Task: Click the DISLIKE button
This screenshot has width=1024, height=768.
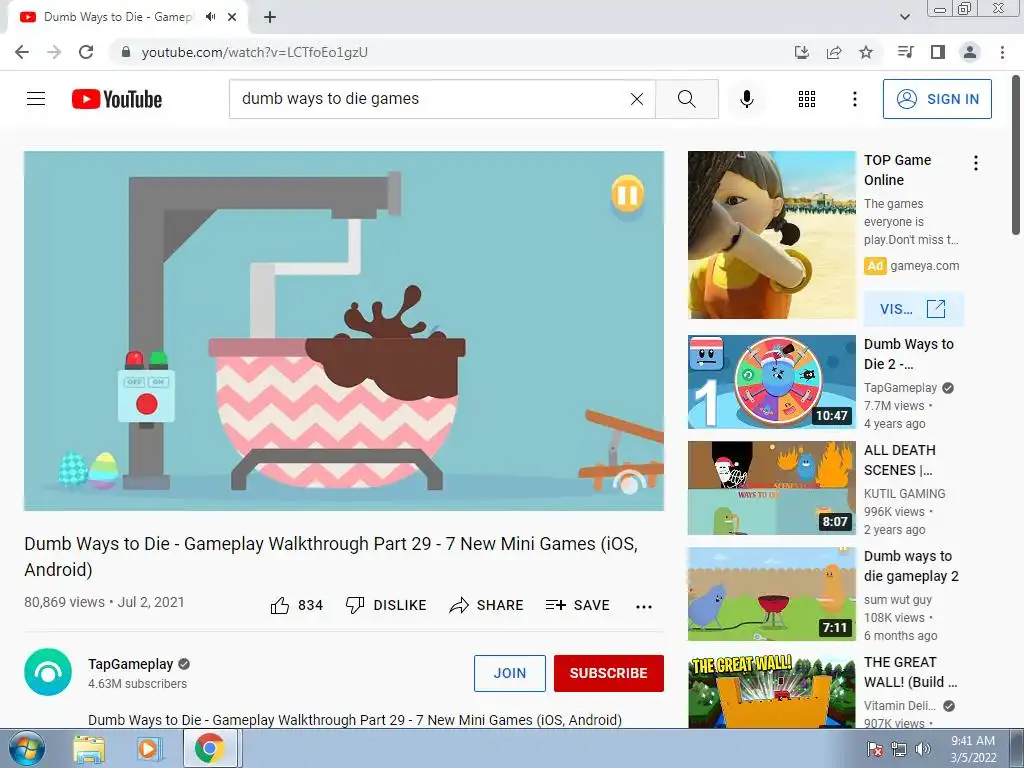Action: coord(386,605)
